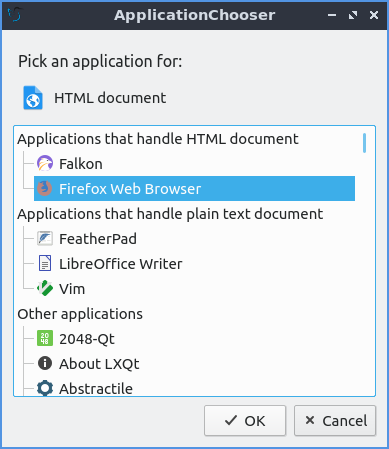Click the green Vim icon
This screenshot has height=449, width=389.
click(x=45, y=288)
